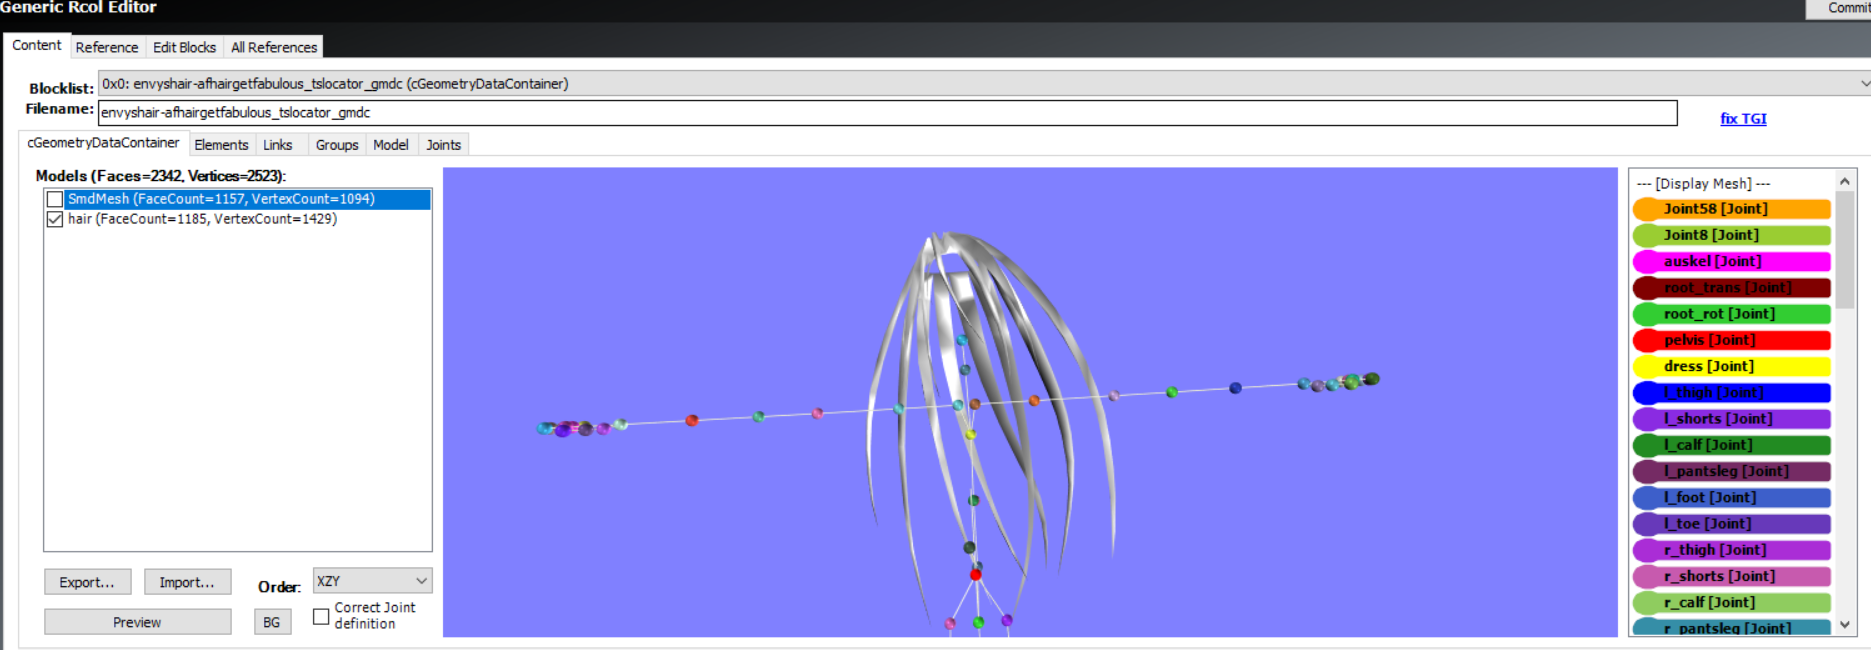Switch to the Joints tab
This screenshot has height=650, width=1871.
(443, 145)
